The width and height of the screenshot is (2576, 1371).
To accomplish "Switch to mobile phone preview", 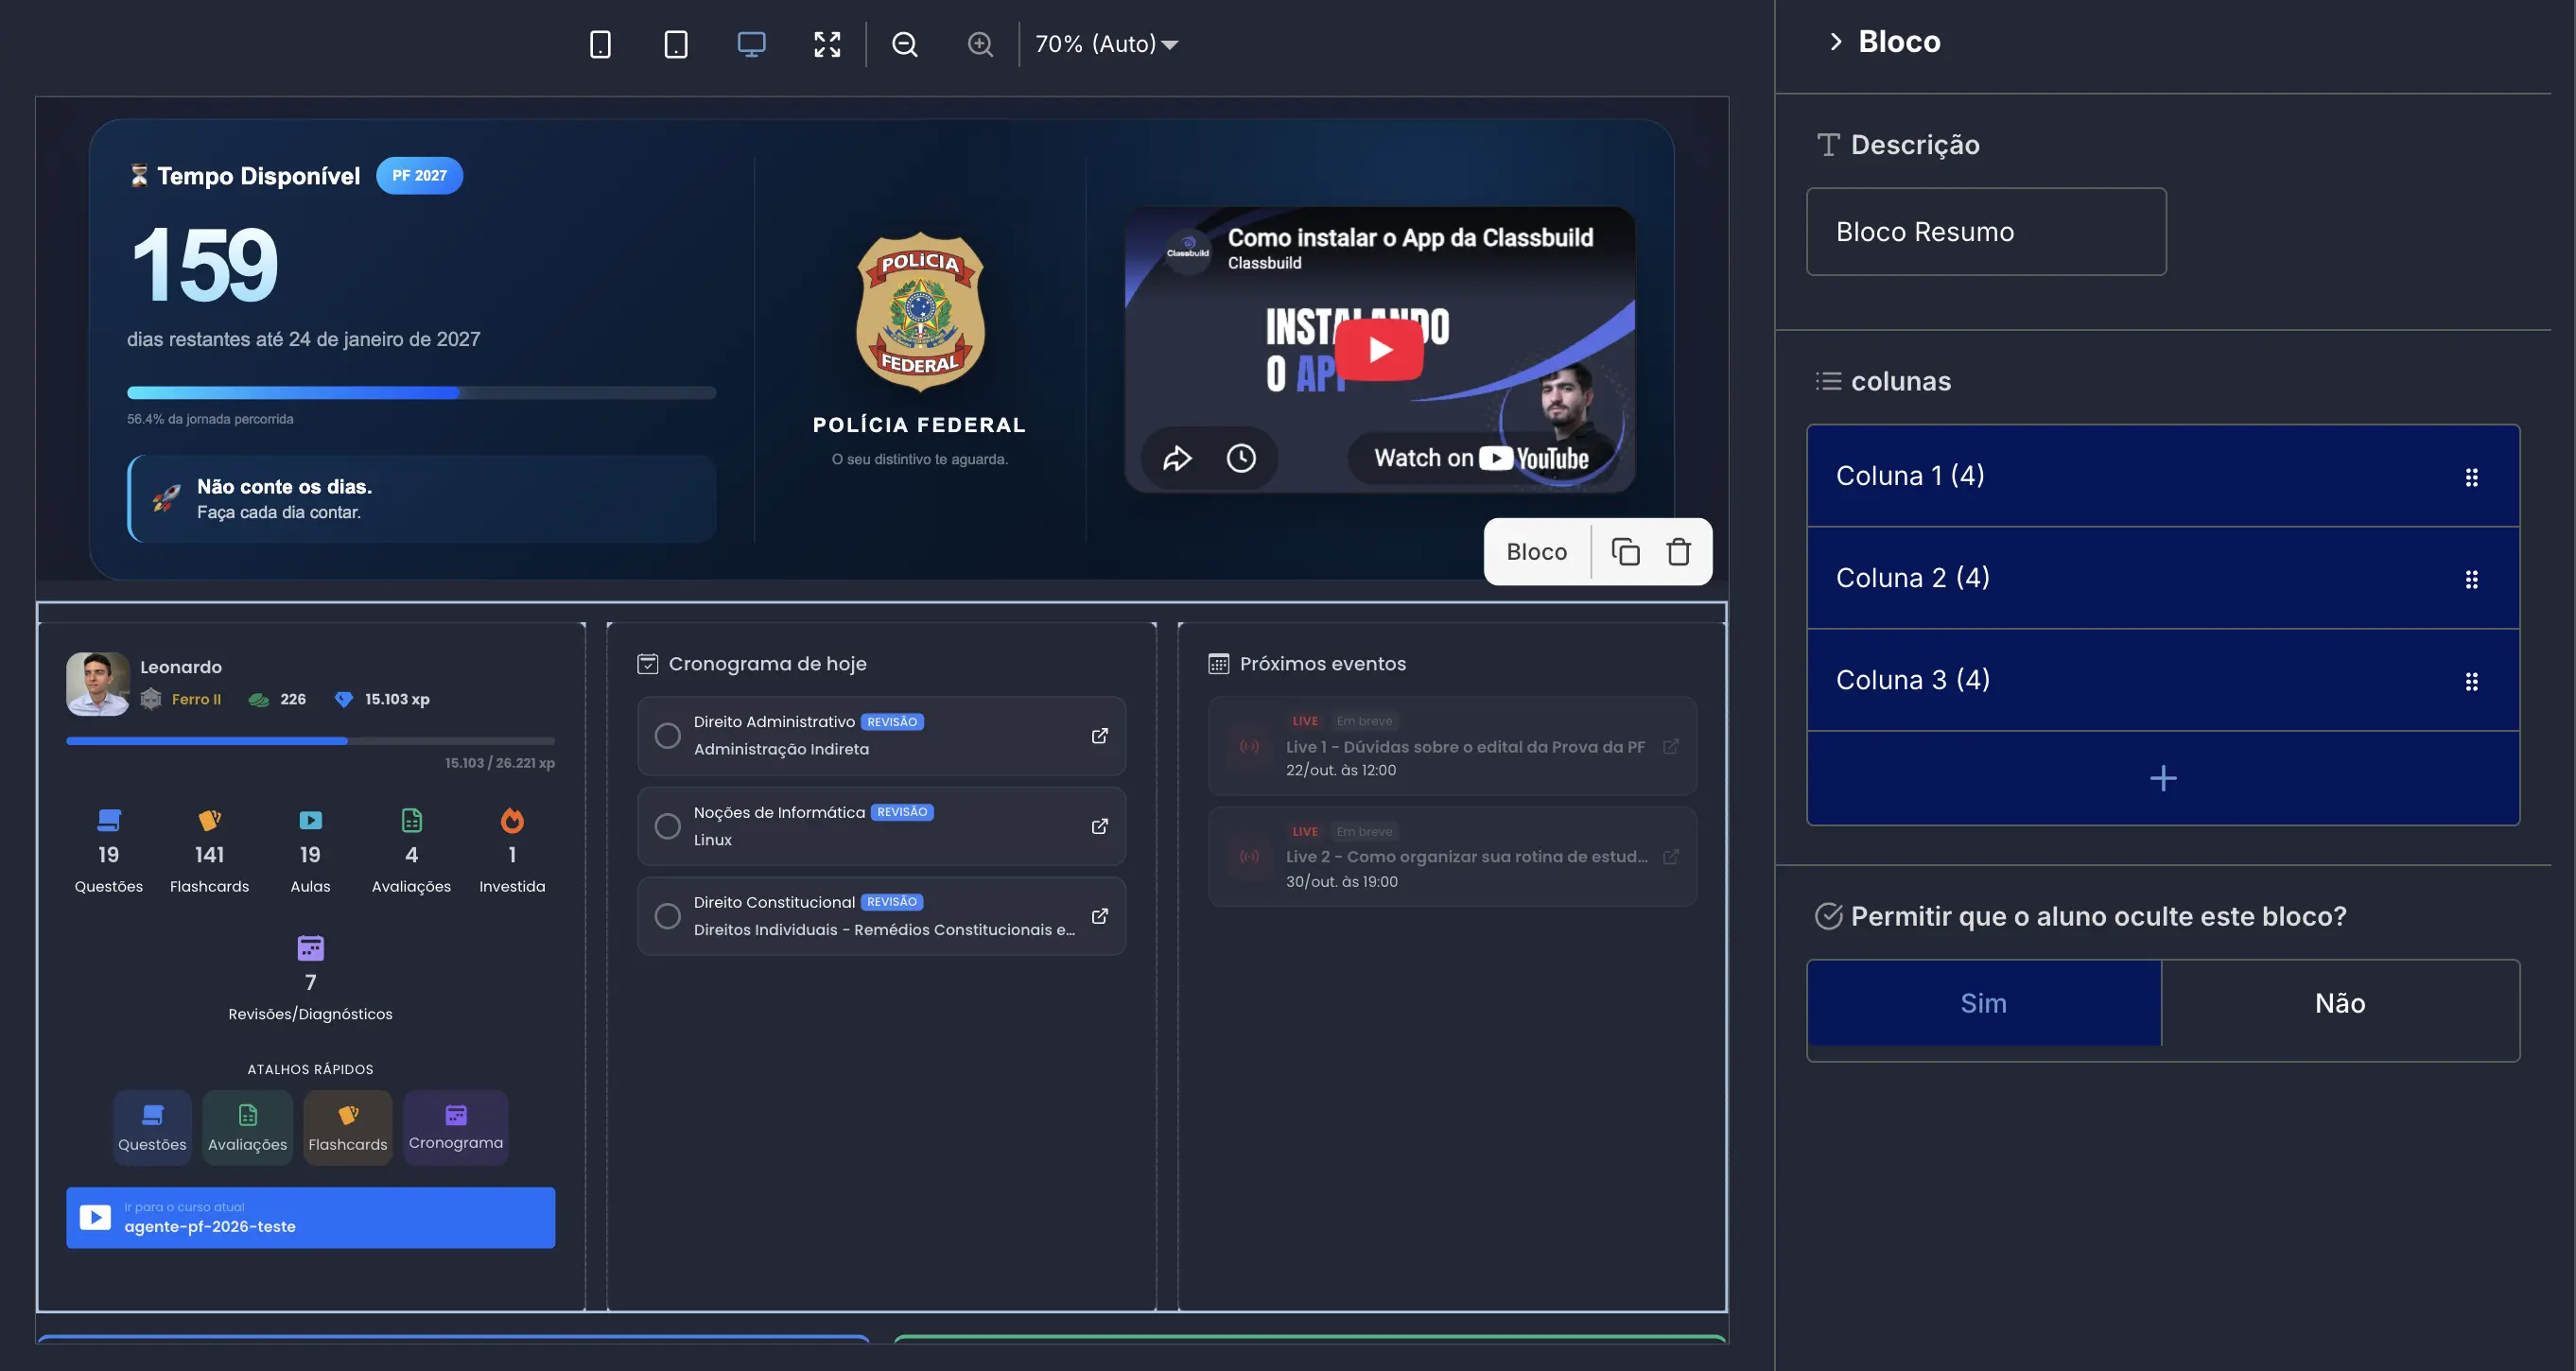I will [600, 44].
